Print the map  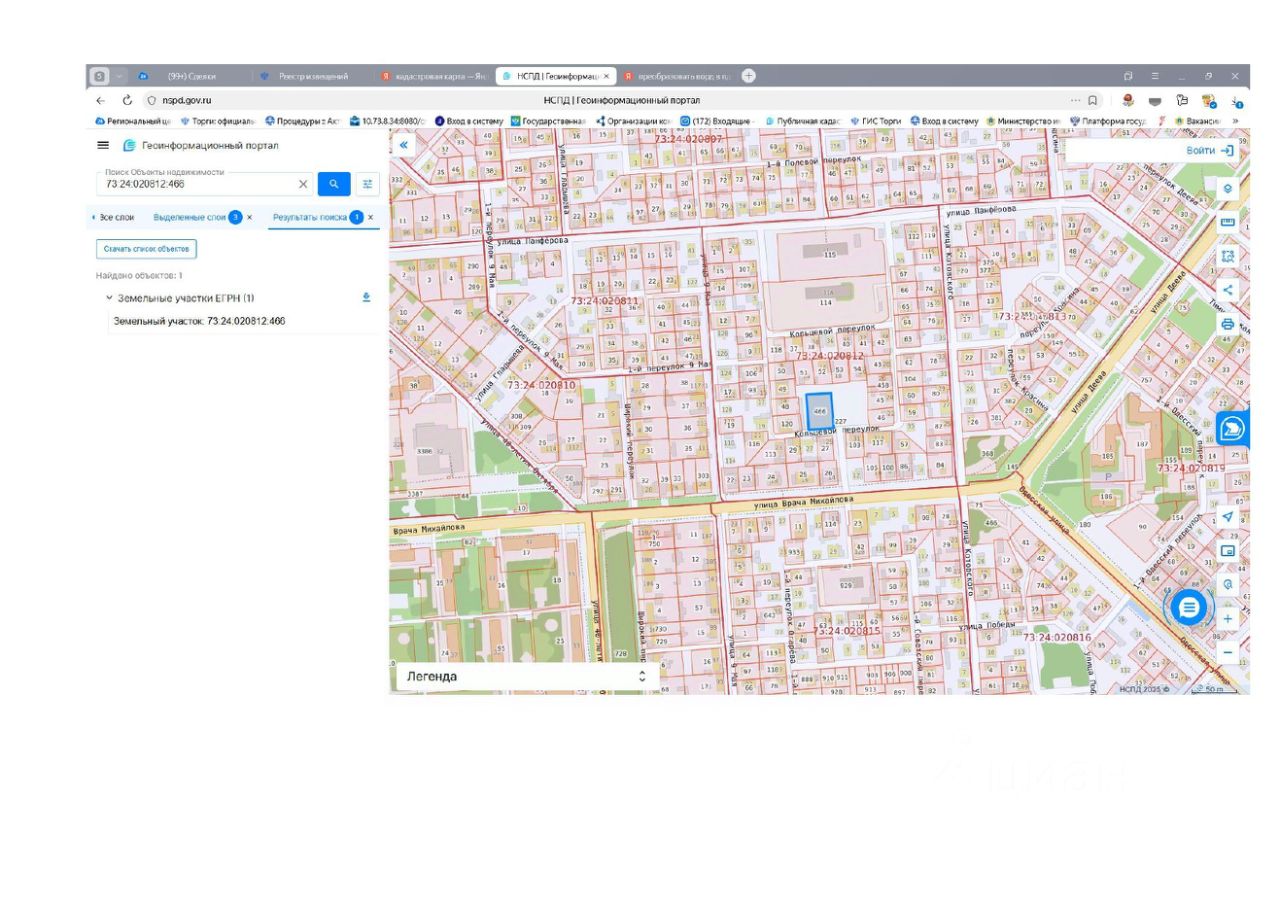(x=1228, y=324)
